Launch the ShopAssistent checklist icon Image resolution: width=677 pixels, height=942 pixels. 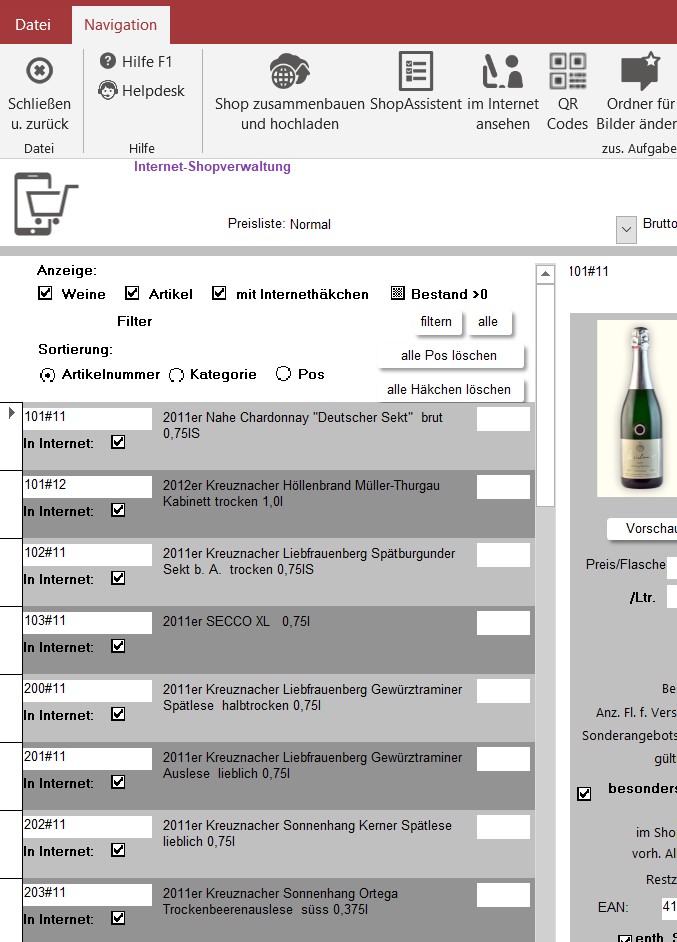click(415, 72)
